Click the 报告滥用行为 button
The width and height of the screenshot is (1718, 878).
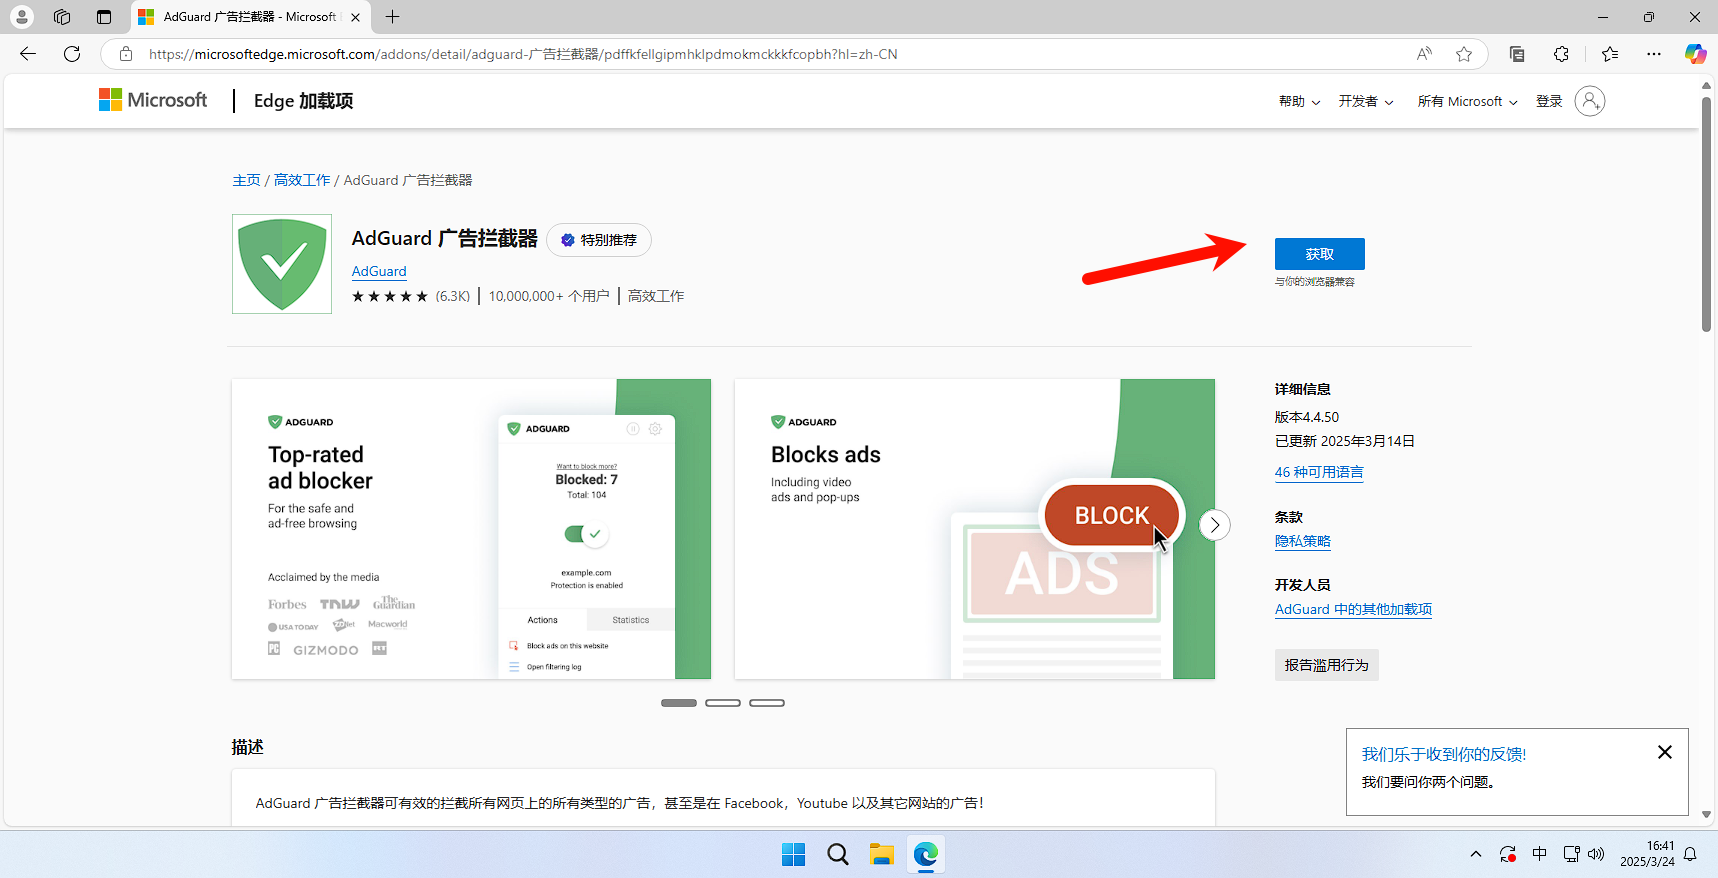[1326, 665]
